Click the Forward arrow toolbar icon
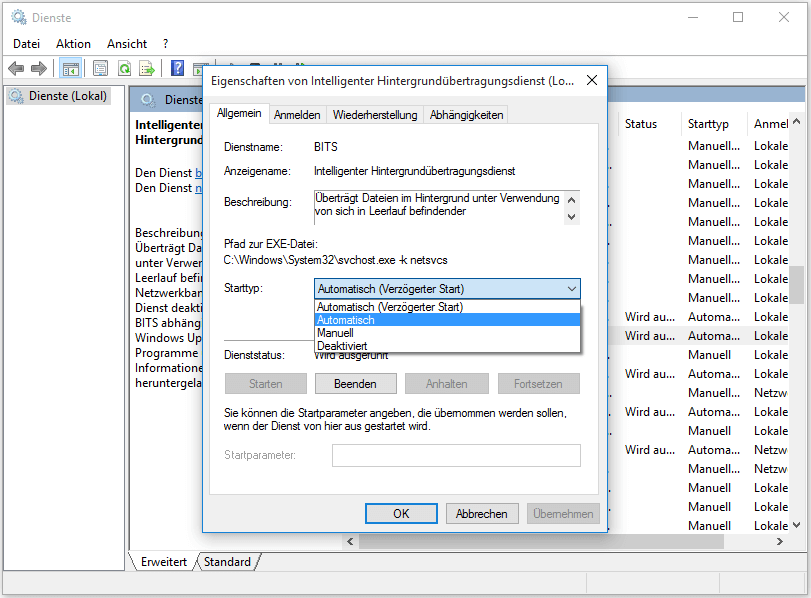 click(39, 68)
